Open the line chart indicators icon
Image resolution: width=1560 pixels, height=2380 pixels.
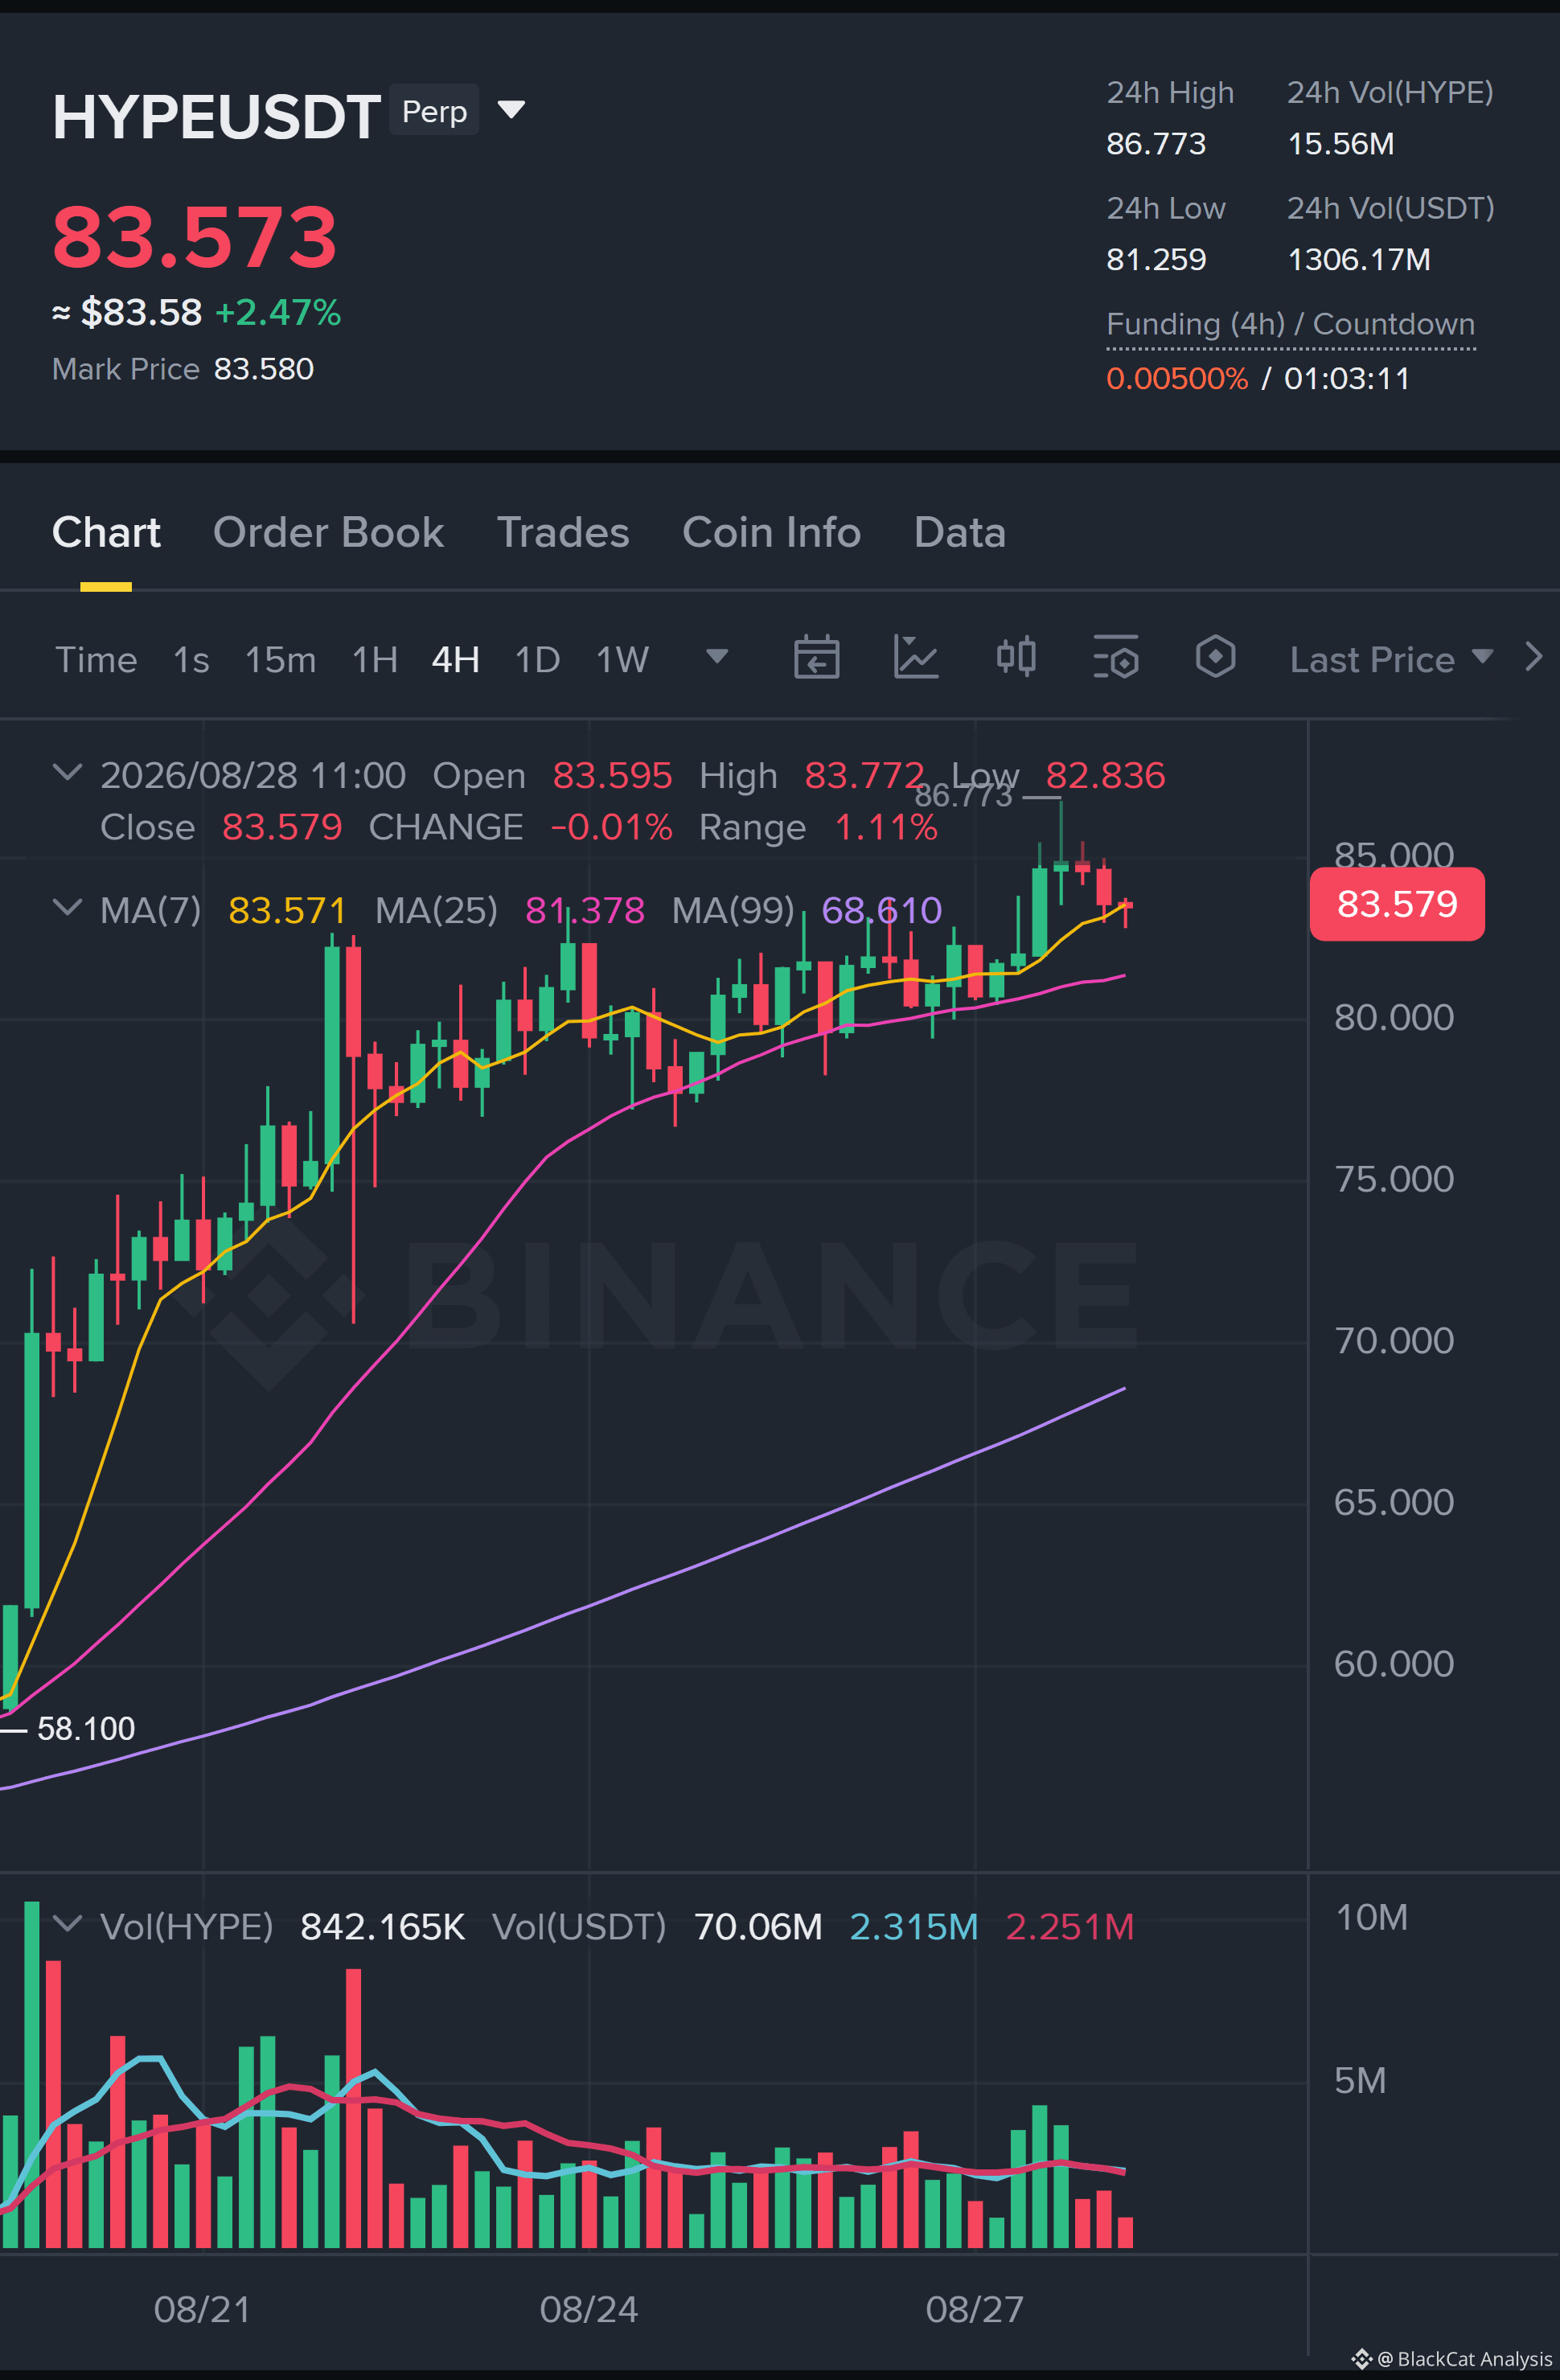point(915,658)
